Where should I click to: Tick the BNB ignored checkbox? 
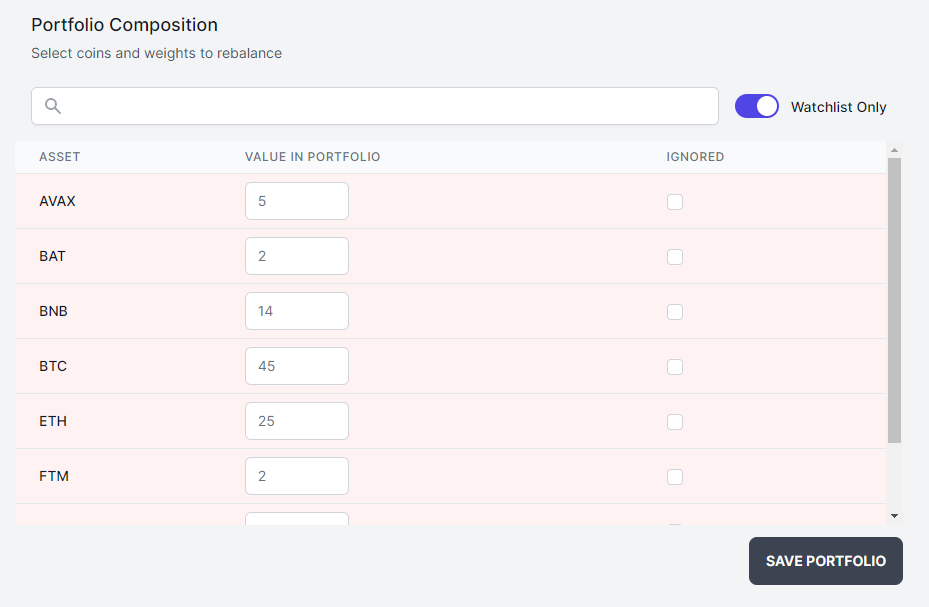675,312
